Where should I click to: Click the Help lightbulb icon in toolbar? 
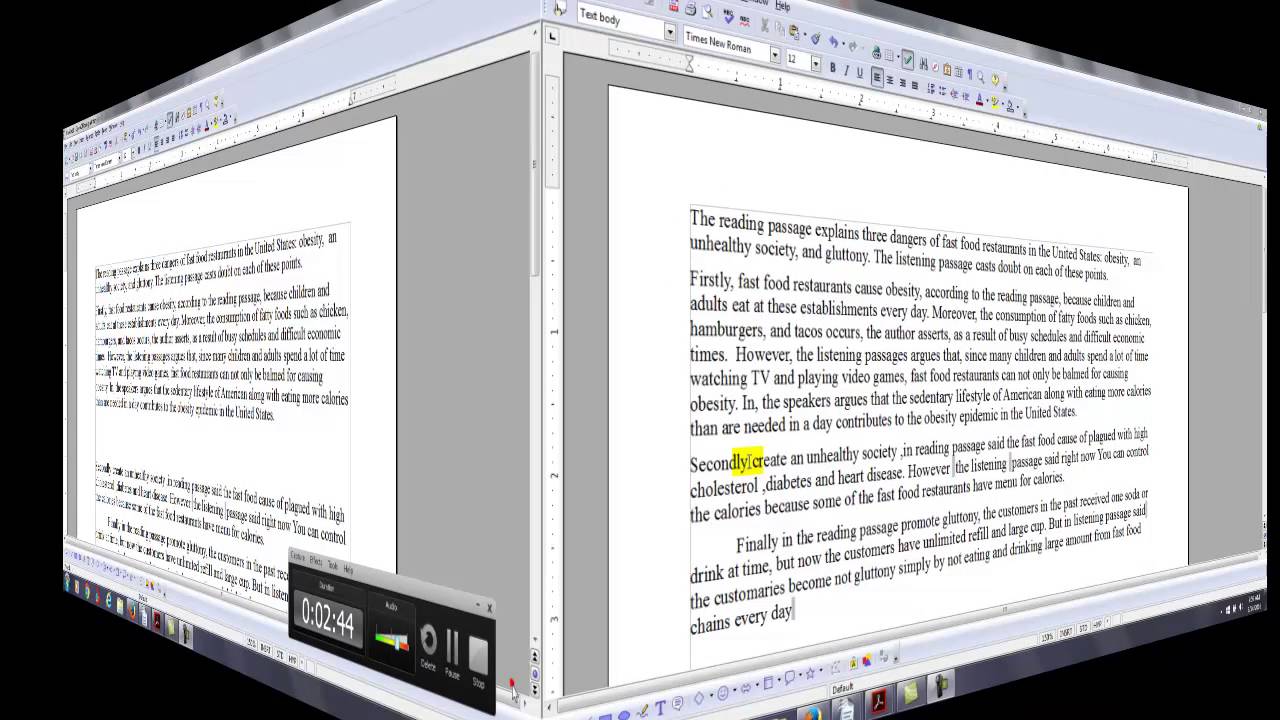(x=995, y=80)
